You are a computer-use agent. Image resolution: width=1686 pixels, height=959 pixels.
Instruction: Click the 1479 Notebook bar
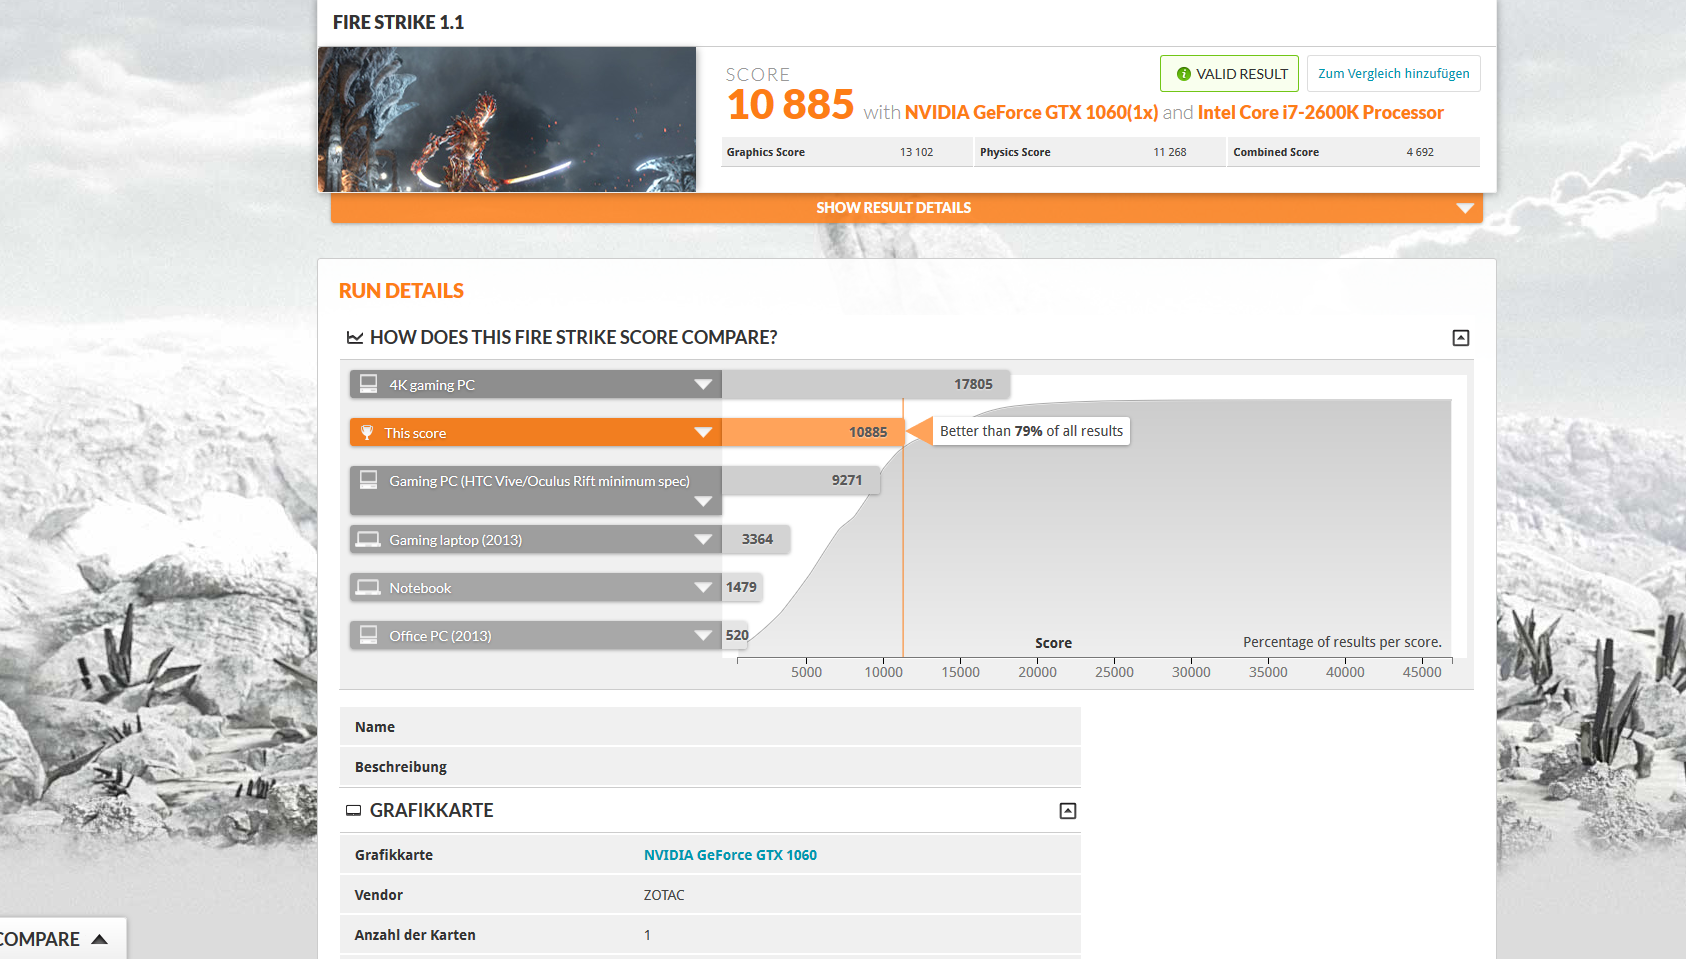click(742, 588)
